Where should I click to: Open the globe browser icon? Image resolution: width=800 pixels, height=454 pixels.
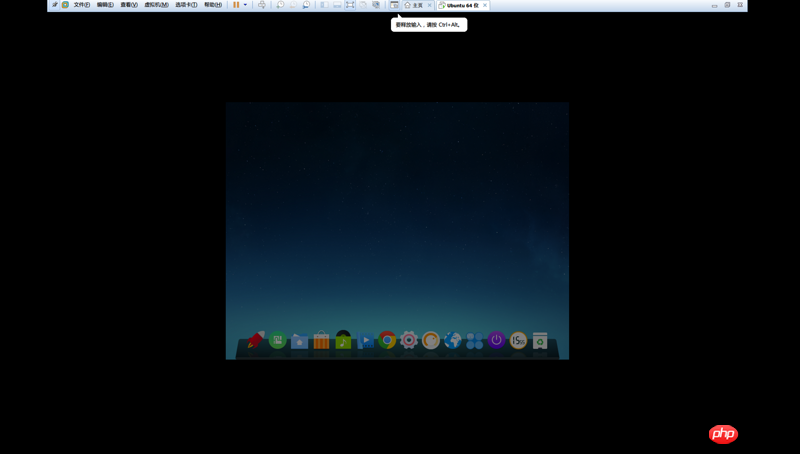coord(452,341)
